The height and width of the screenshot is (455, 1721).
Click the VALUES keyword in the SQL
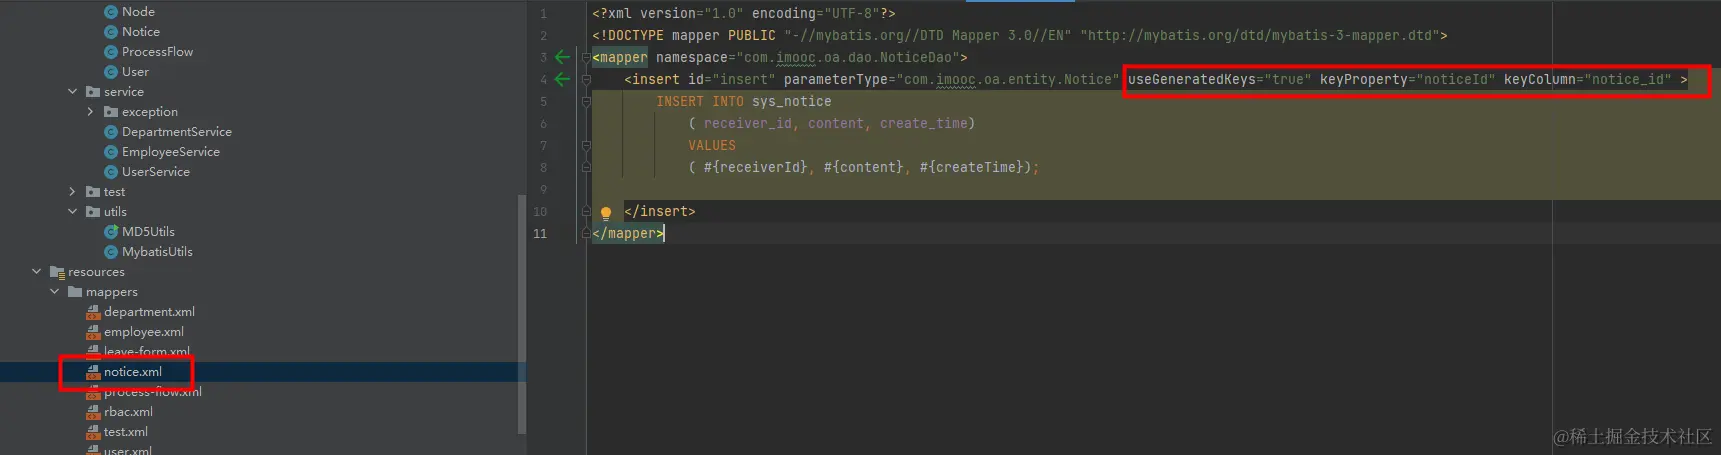click(x=712, y=145)
